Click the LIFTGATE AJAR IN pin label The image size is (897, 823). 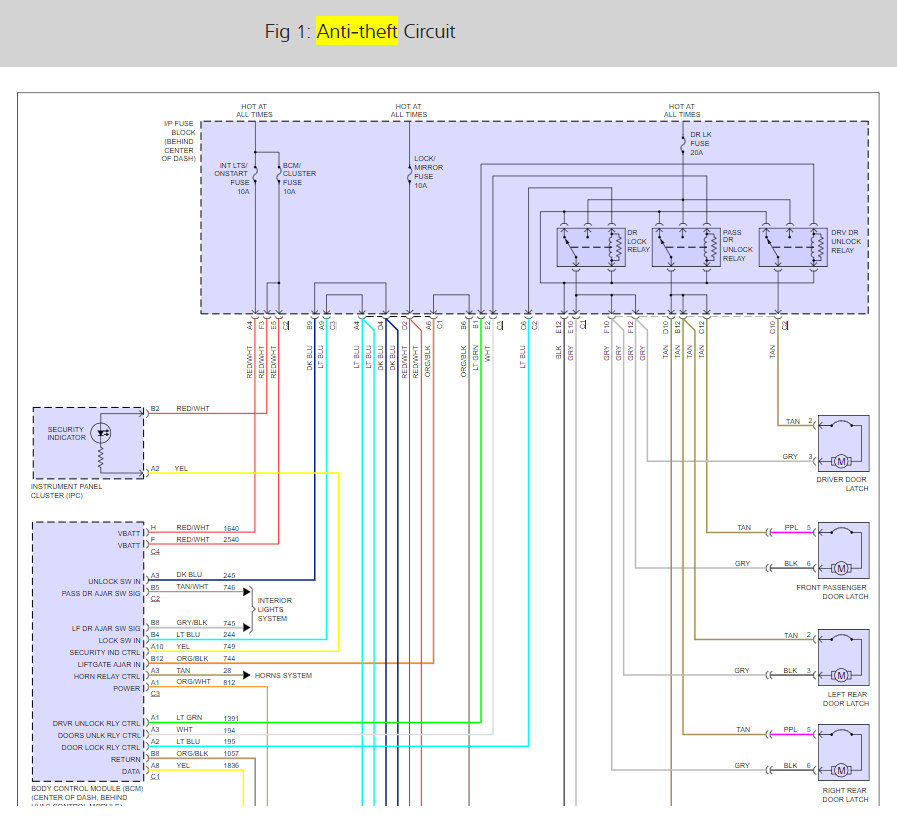[x=109, y=665]
